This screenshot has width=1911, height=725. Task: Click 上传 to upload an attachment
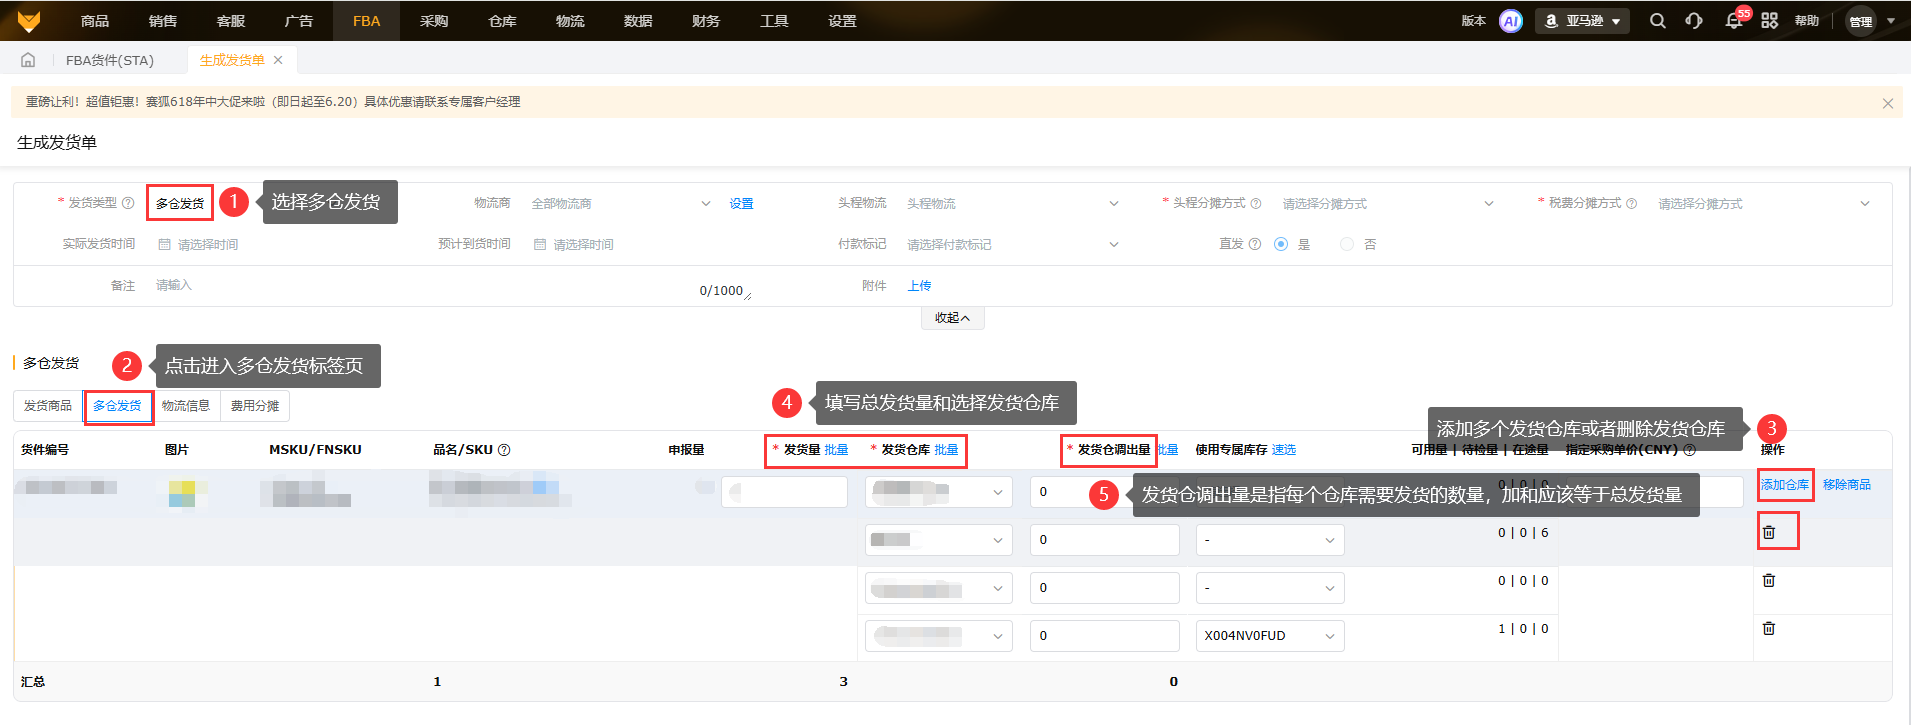click(919, 286)
